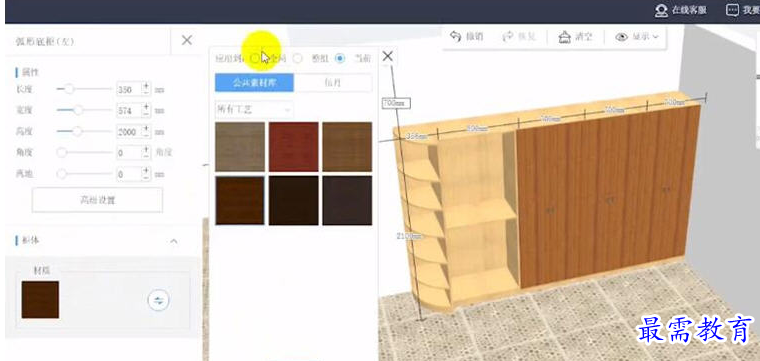Screen dimensions: 760x361
Task: Click the 清空 text label
Action: (x=583, y=37)
